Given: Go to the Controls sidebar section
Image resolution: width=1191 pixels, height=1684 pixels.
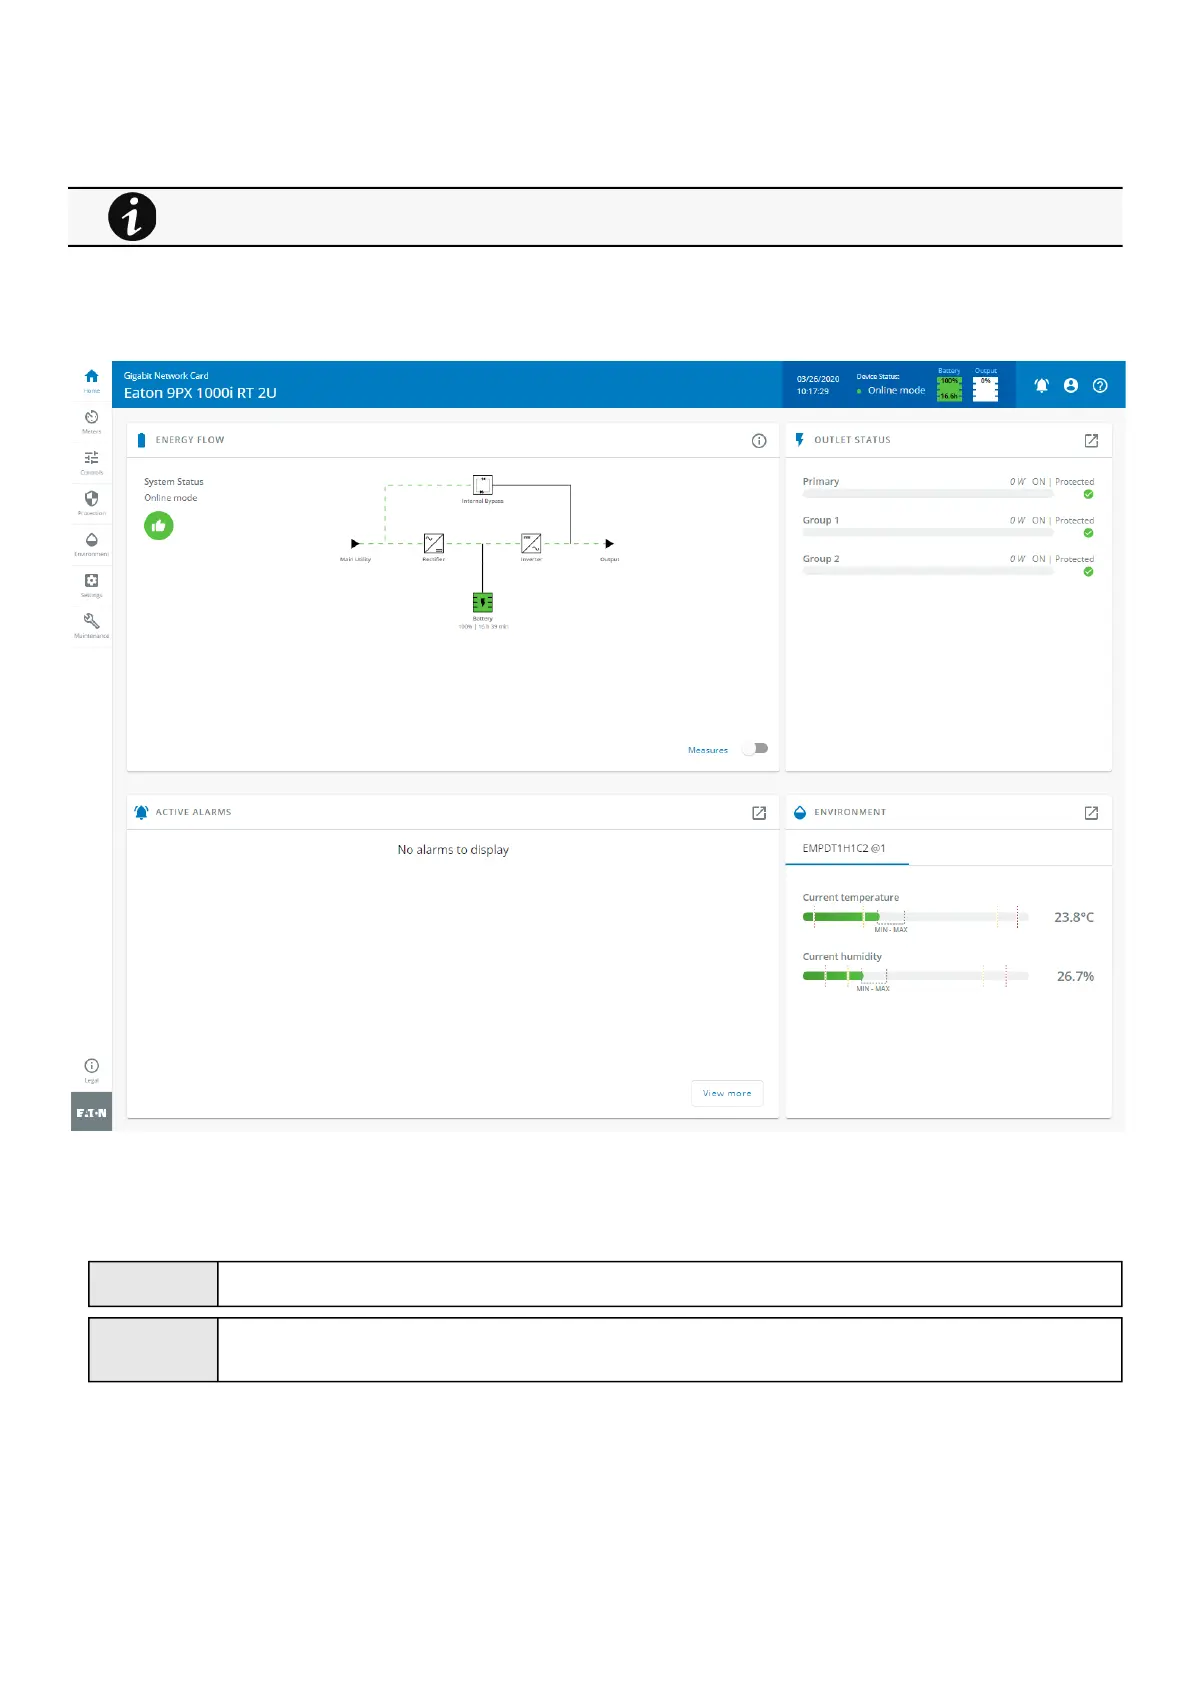Looking at the screenshot, I should (x=91, y=462).
